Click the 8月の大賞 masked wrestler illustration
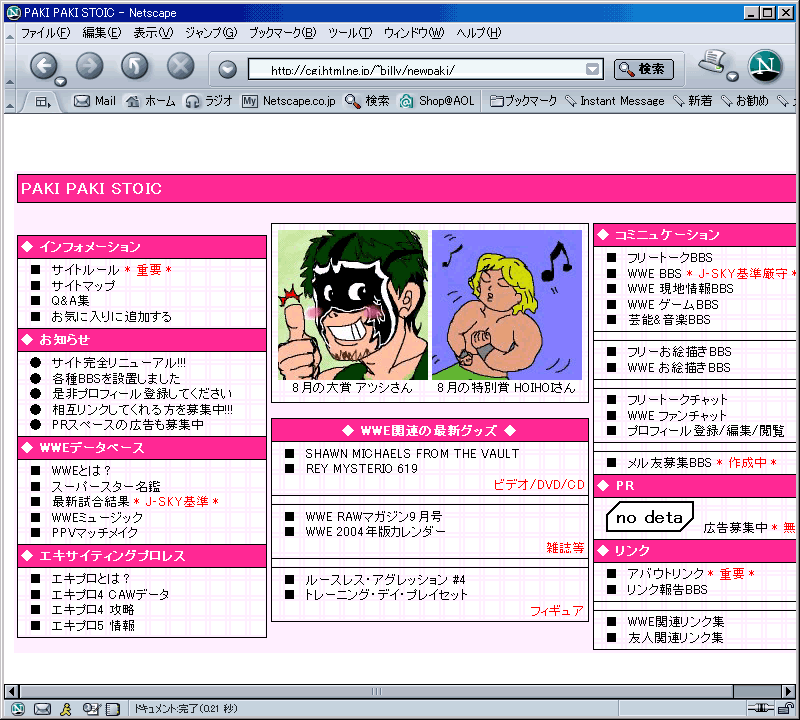 [x=353, y=305]
